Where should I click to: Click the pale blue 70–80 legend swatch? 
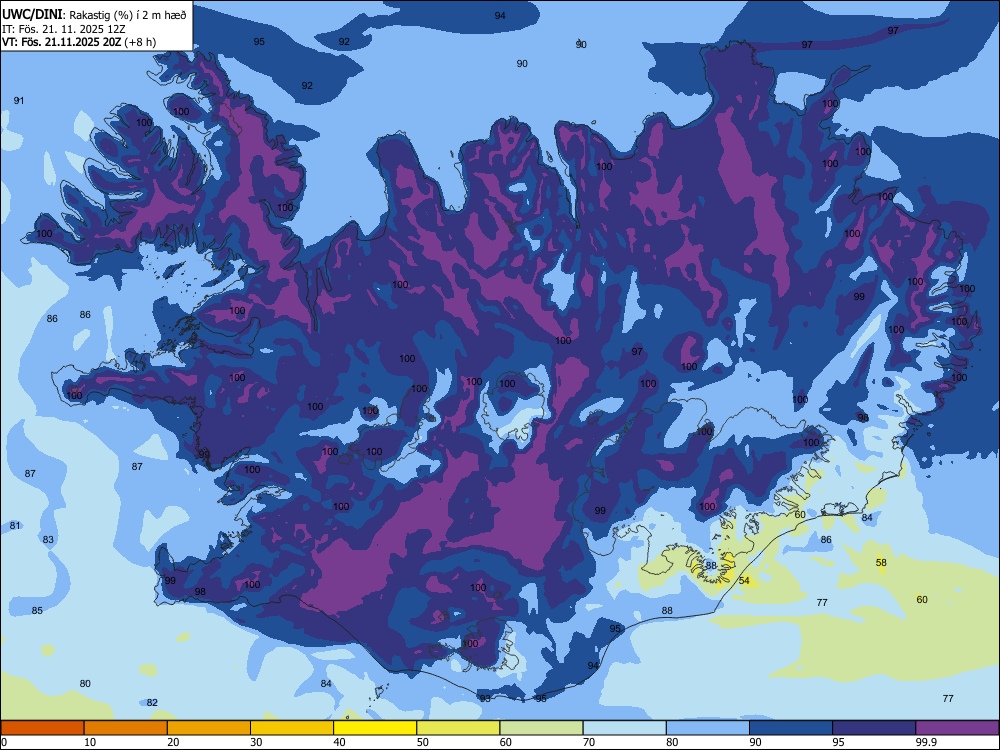(x=624, y=728)
